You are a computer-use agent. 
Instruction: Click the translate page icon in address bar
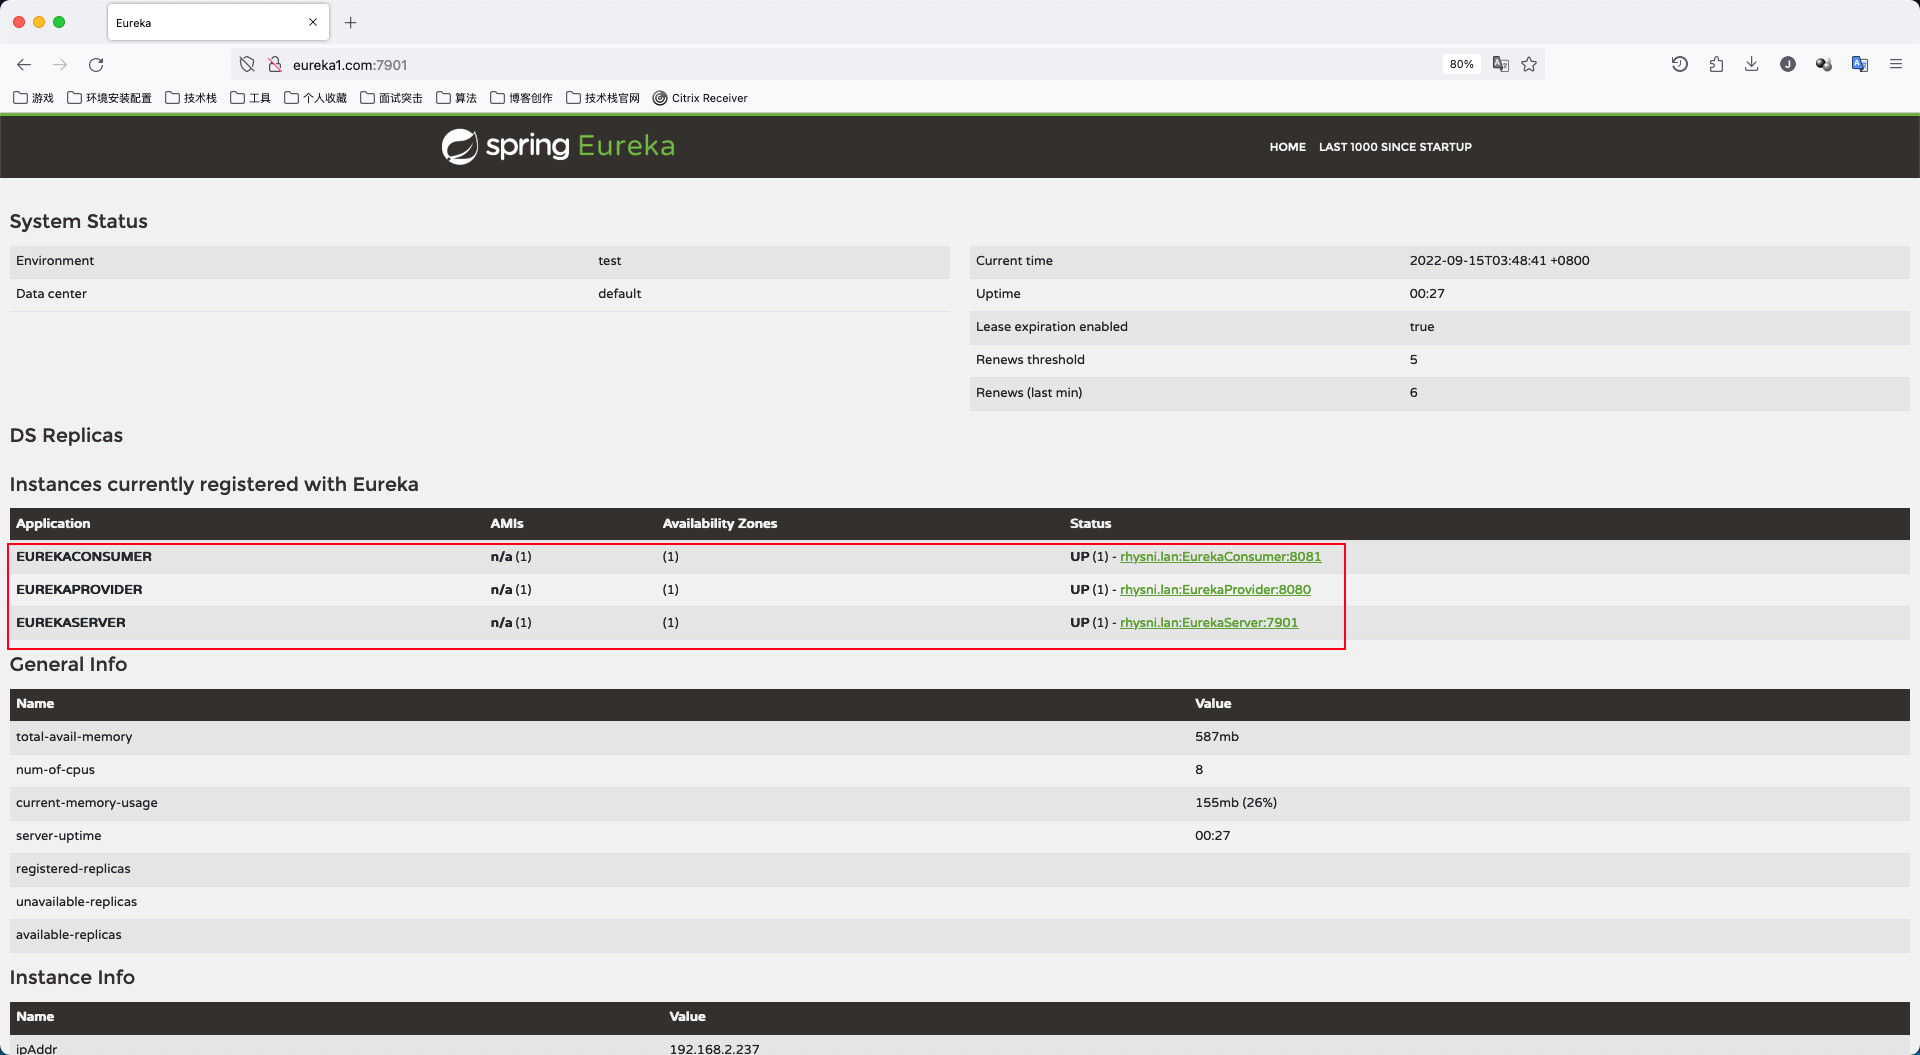[1500, 64]
